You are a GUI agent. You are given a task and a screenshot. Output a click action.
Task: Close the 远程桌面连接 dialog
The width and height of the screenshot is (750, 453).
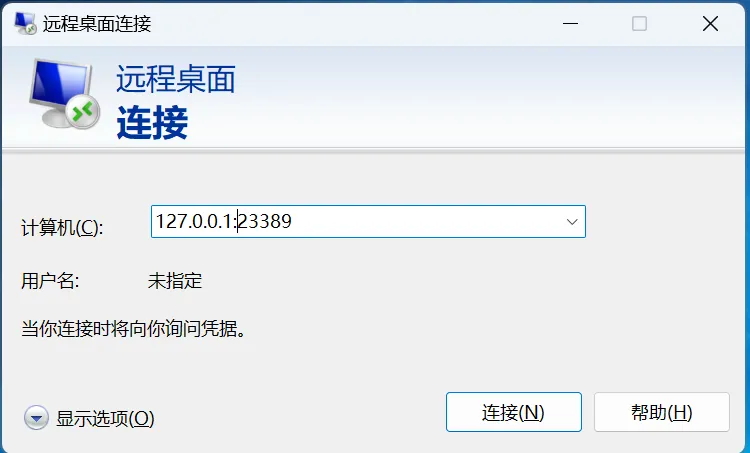point(710,23)
